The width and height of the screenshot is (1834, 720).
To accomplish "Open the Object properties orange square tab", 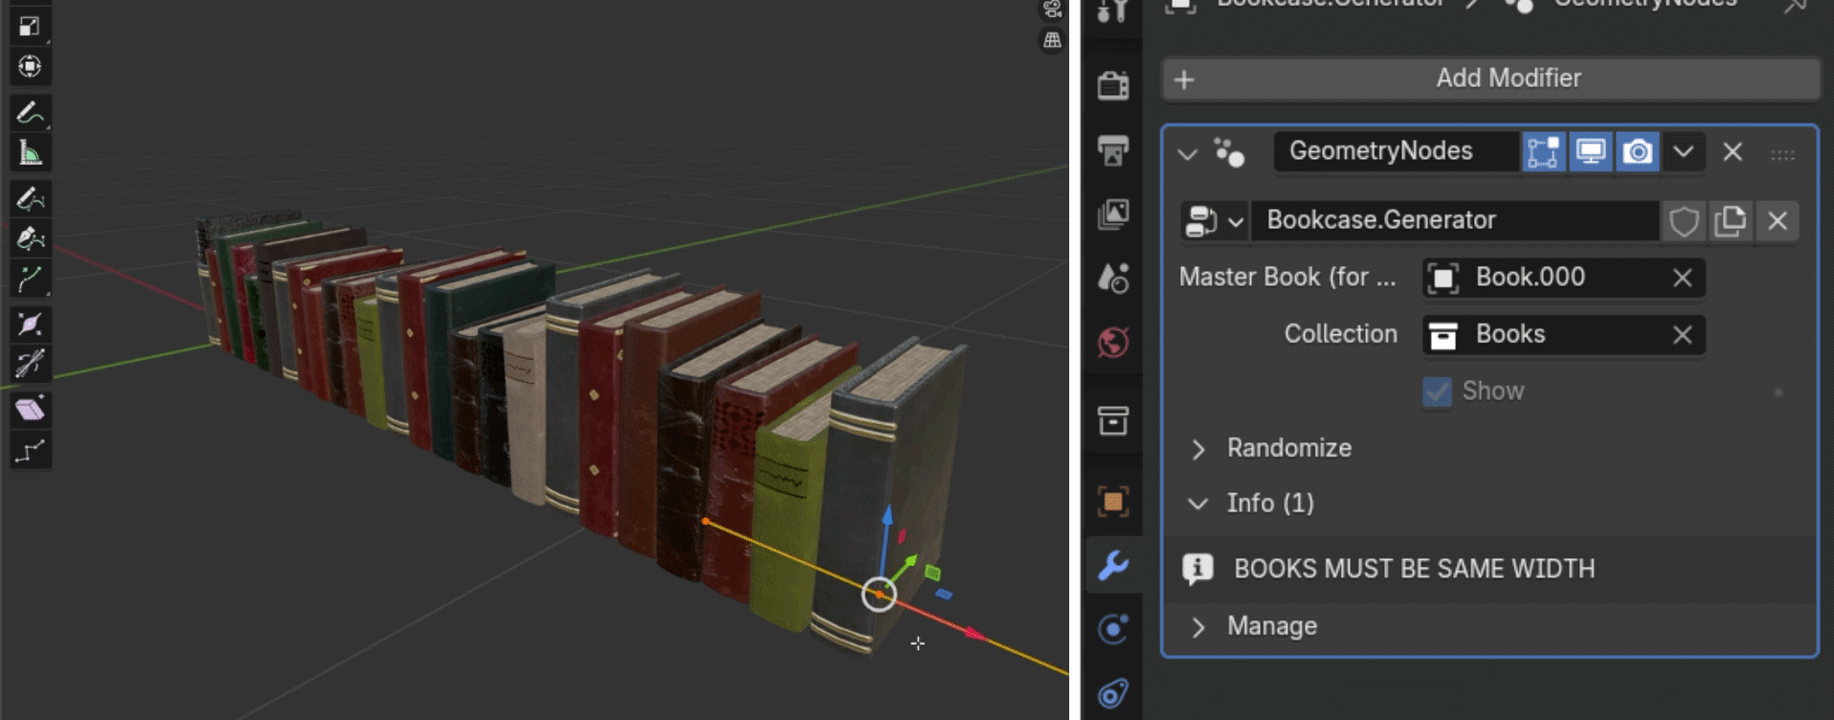I will (1113, 500).
